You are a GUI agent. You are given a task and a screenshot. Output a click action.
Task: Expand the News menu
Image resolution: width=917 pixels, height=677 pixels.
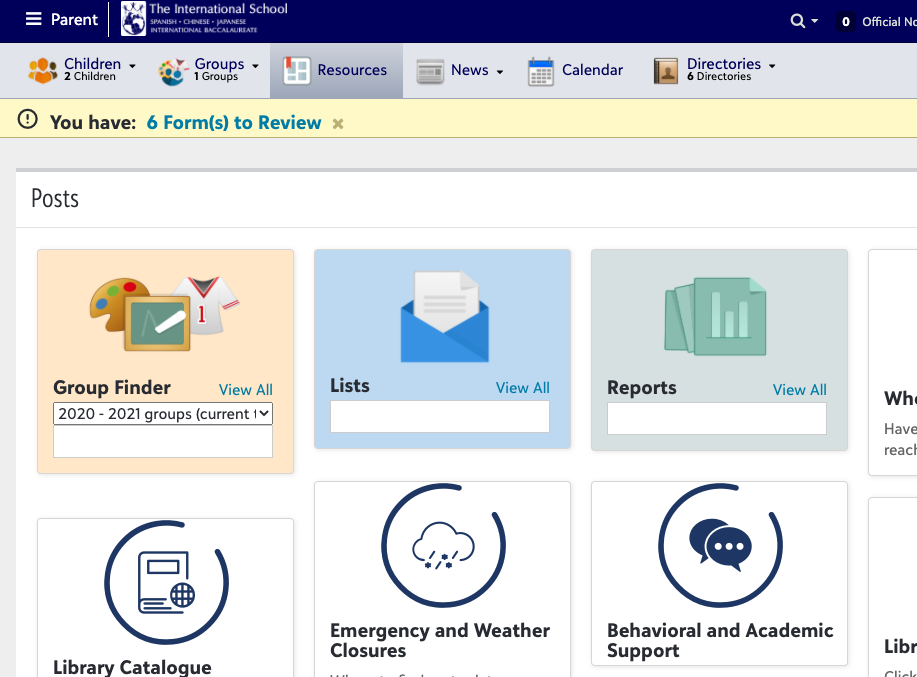460,70
